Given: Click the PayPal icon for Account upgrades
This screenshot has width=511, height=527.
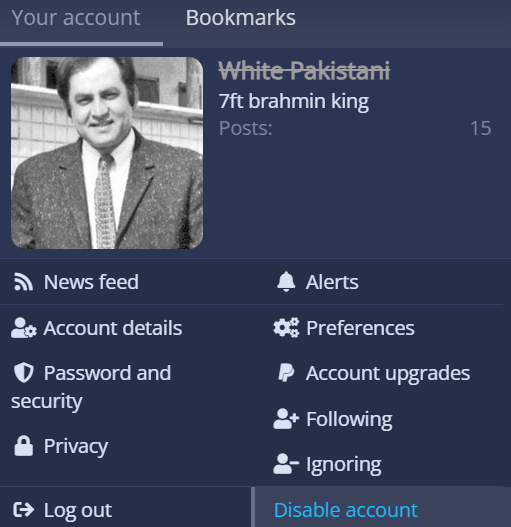Looking at the screenshot, I should pyautogui.click(x=286, y=373).
